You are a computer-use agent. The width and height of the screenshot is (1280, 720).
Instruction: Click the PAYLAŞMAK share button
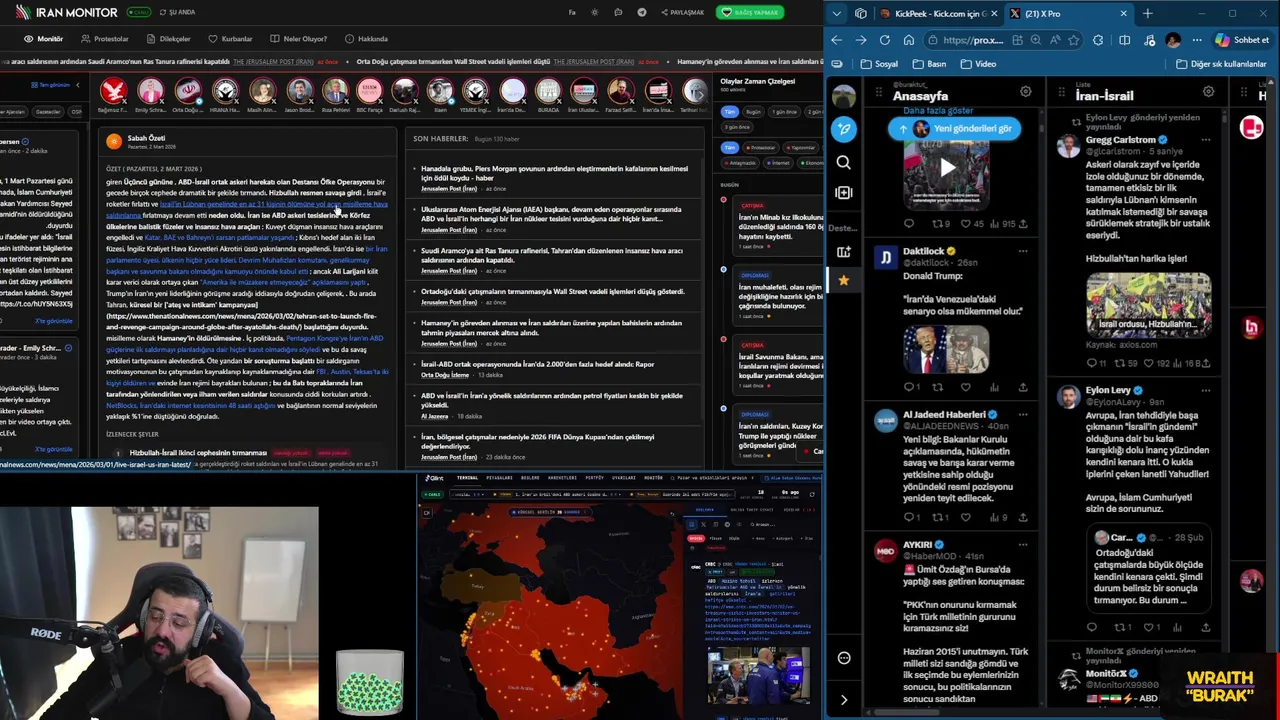pyautogui.click(x=681, y=12)
